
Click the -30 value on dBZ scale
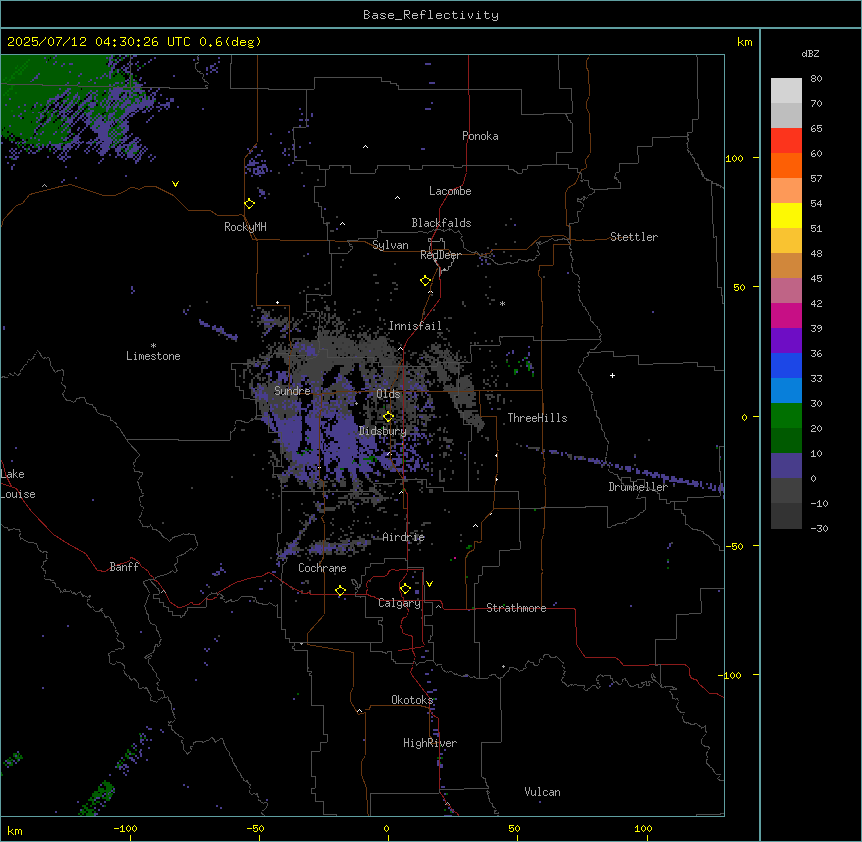pos(819,528)
